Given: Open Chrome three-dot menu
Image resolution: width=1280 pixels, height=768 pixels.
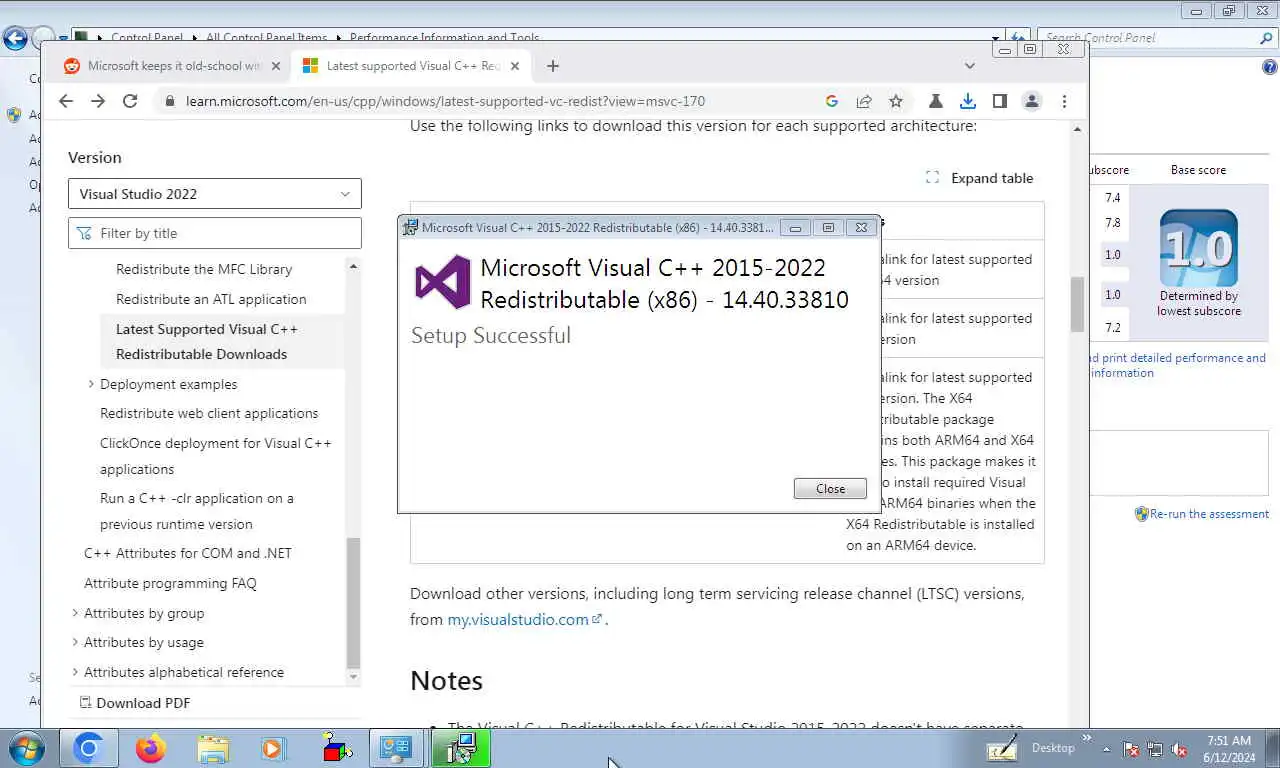Looking at the screenshot, I should (x=1065, y=101).
